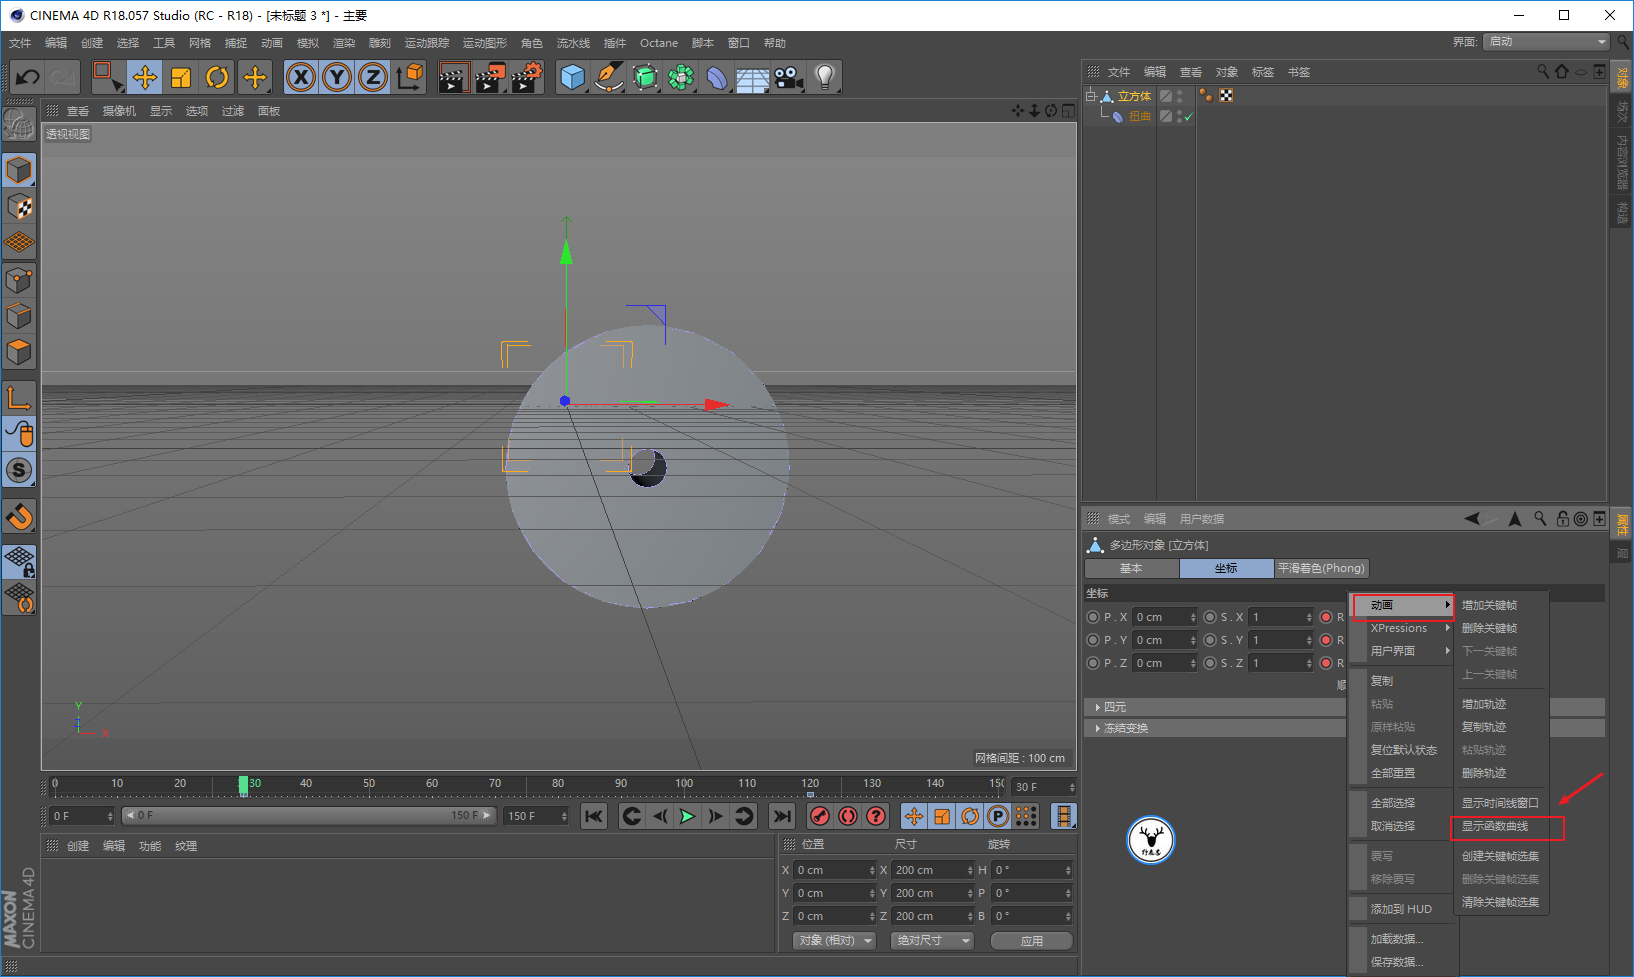This screenshot has width=1634, height=977.
Task: Play the animation forward
Action: click(688, 816)
